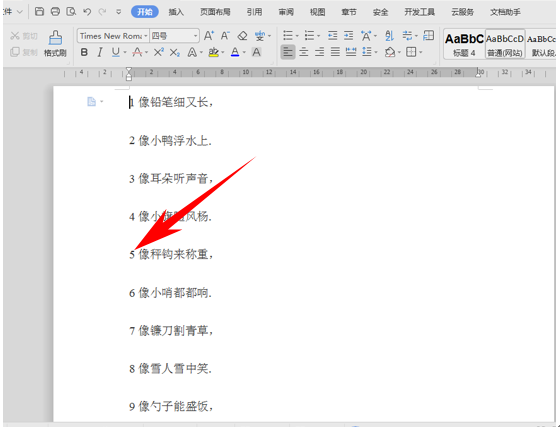Apply Superscript formatting

pos(158,52)
